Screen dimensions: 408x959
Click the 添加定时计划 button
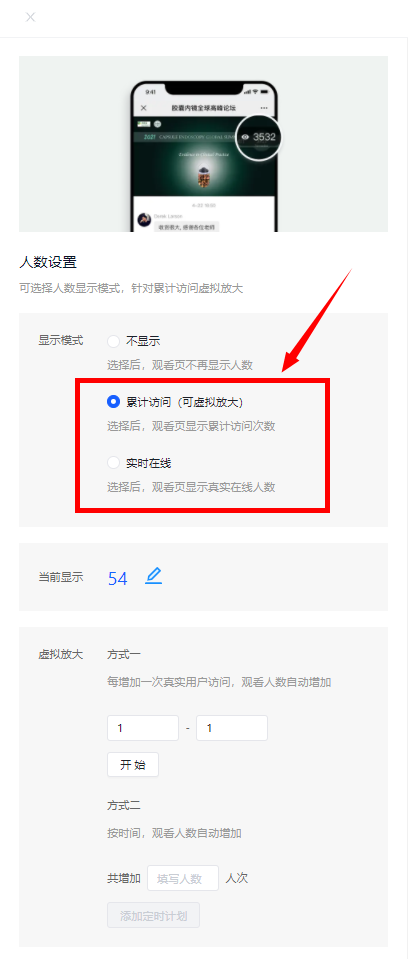click(154, 916)
